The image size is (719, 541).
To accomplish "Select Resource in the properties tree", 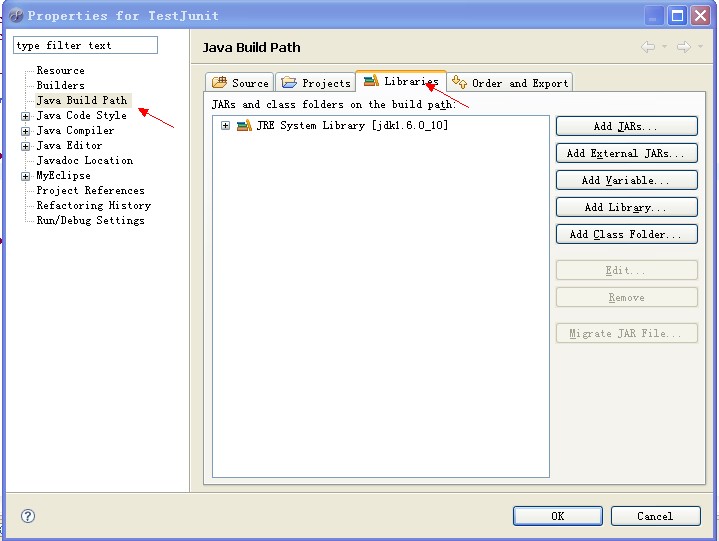I will coord(61,71).
